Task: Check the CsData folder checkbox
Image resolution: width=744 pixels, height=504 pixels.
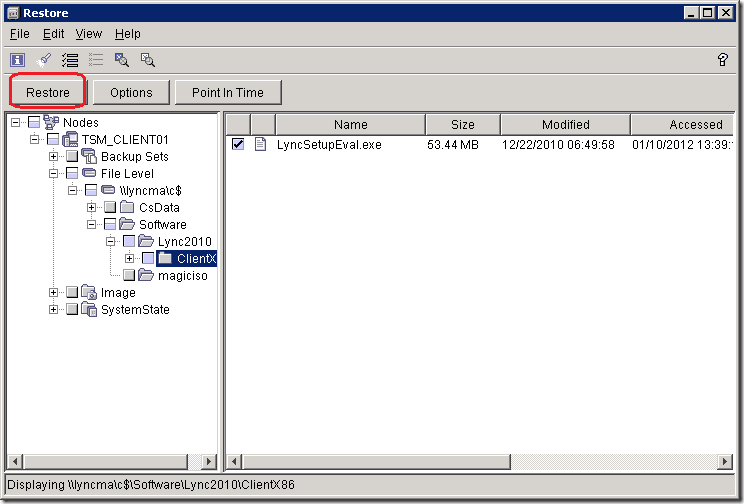Action: (x=110, y=208)
